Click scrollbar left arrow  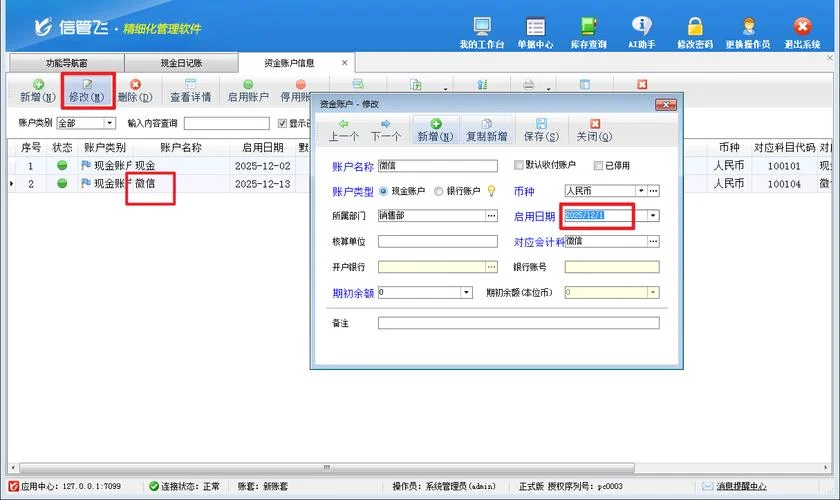[13, 468]
